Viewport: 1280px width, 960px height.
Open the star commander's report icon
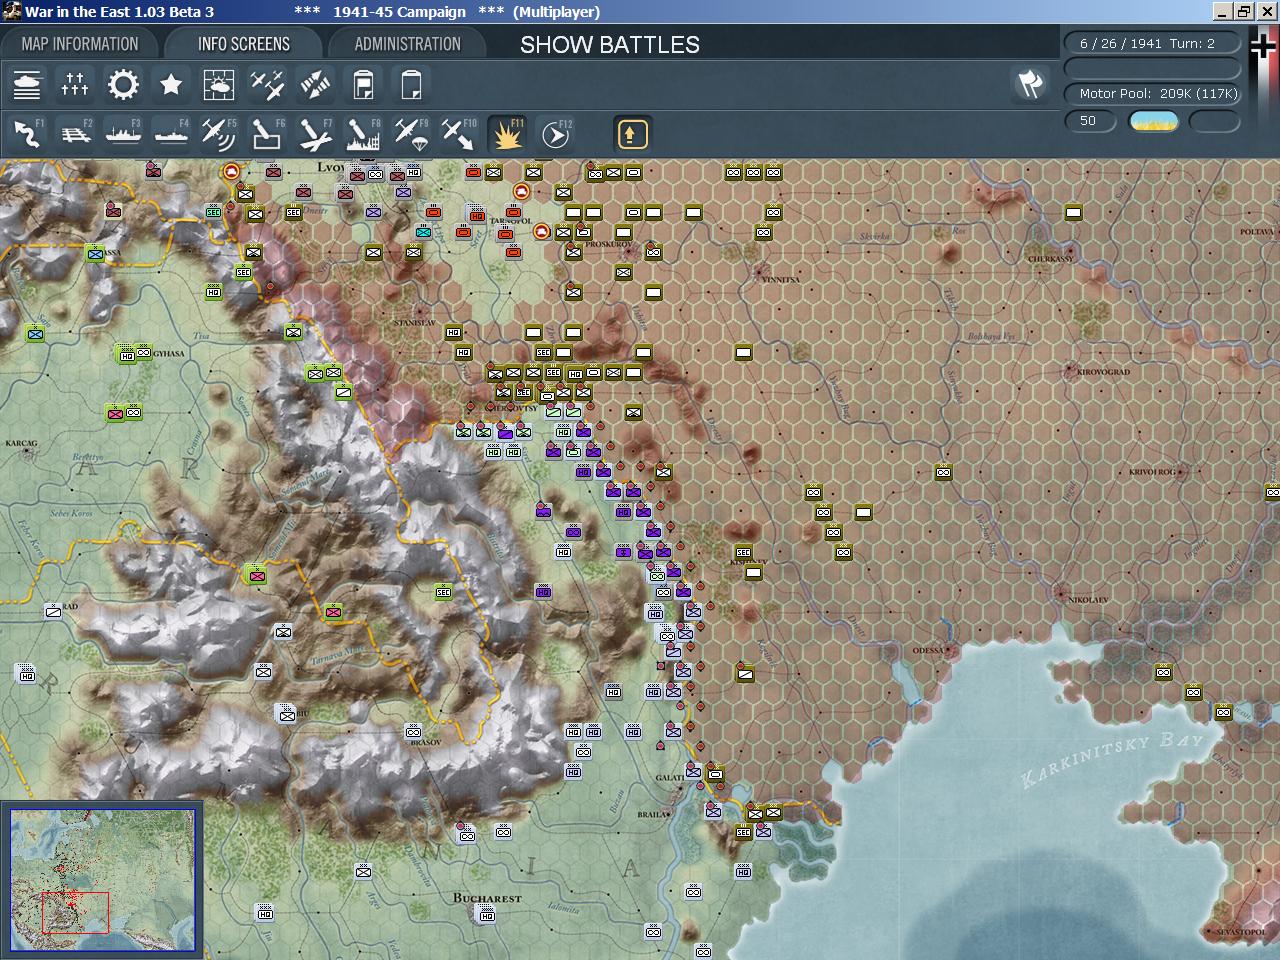click(x=171, y=85)
